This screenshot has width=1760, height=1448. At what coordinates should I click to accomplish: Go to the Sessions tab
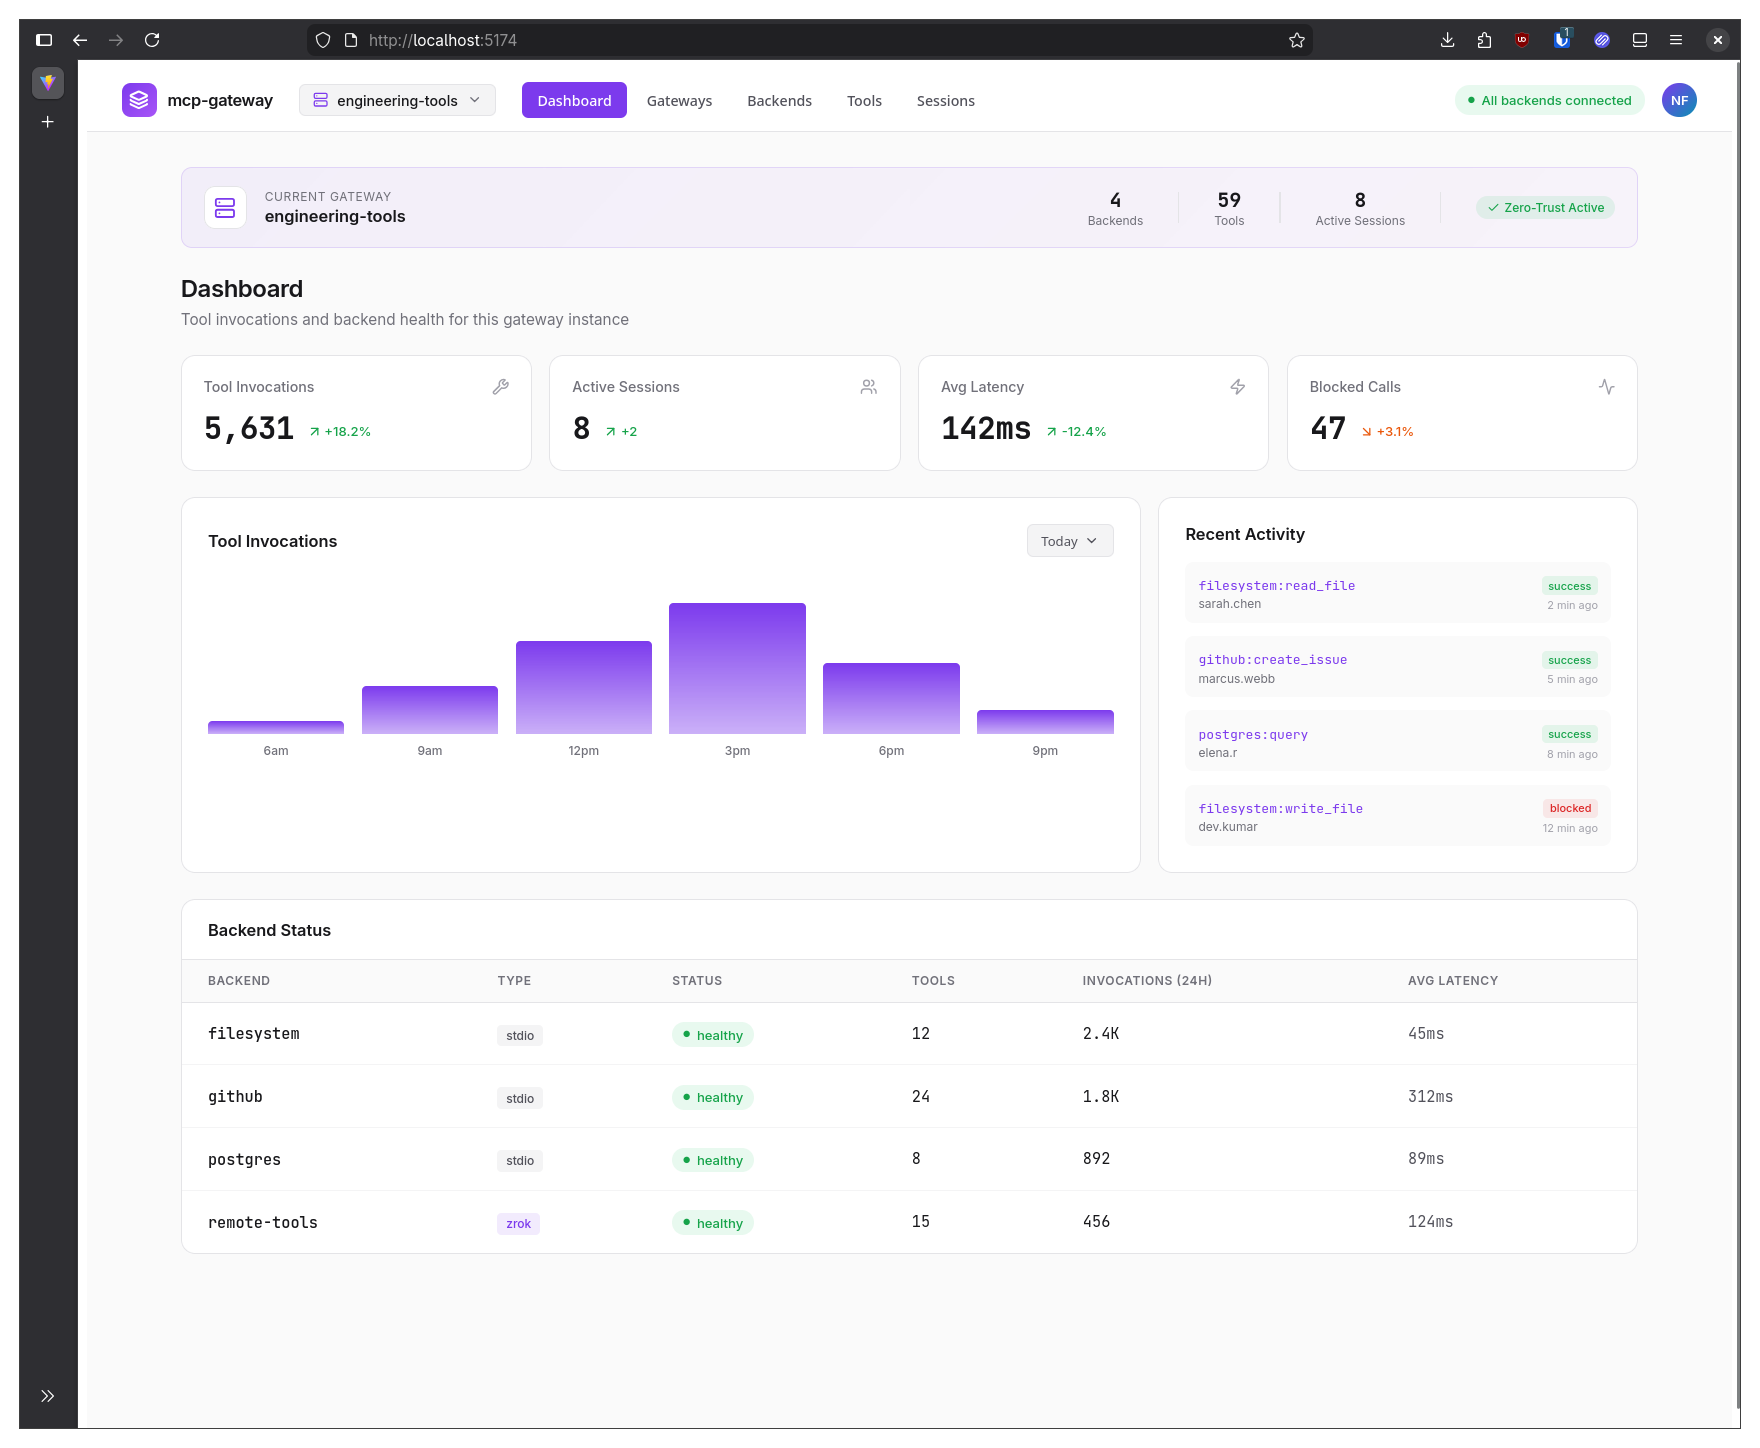(945, 100)
